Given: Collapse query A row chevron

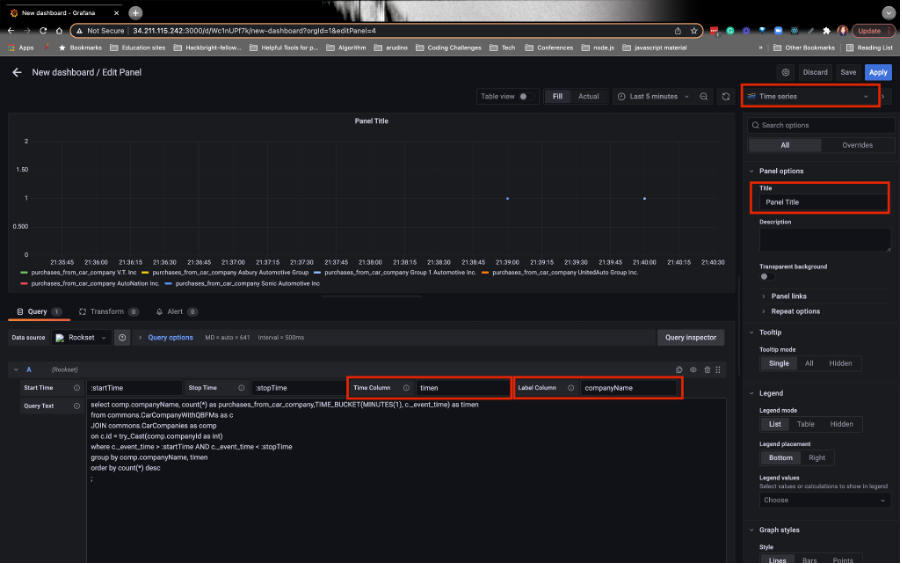Looking at the screenshot, I should (x=16, y=370).
